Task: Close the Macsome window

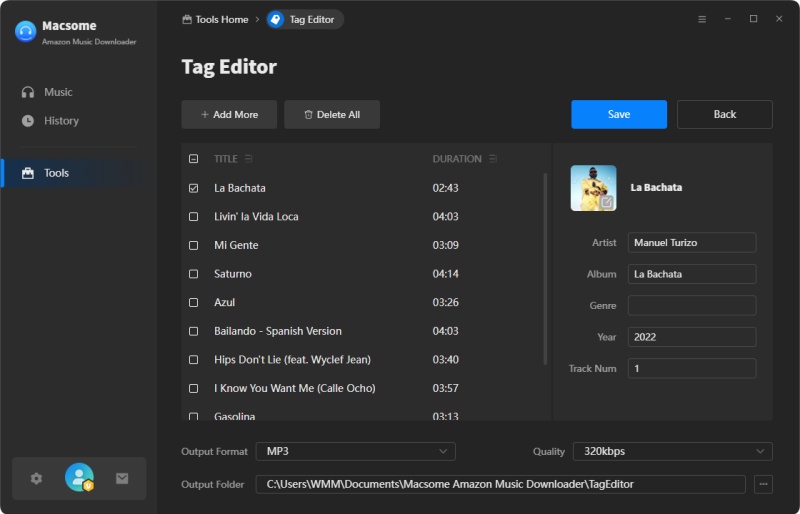Action: 779,19
